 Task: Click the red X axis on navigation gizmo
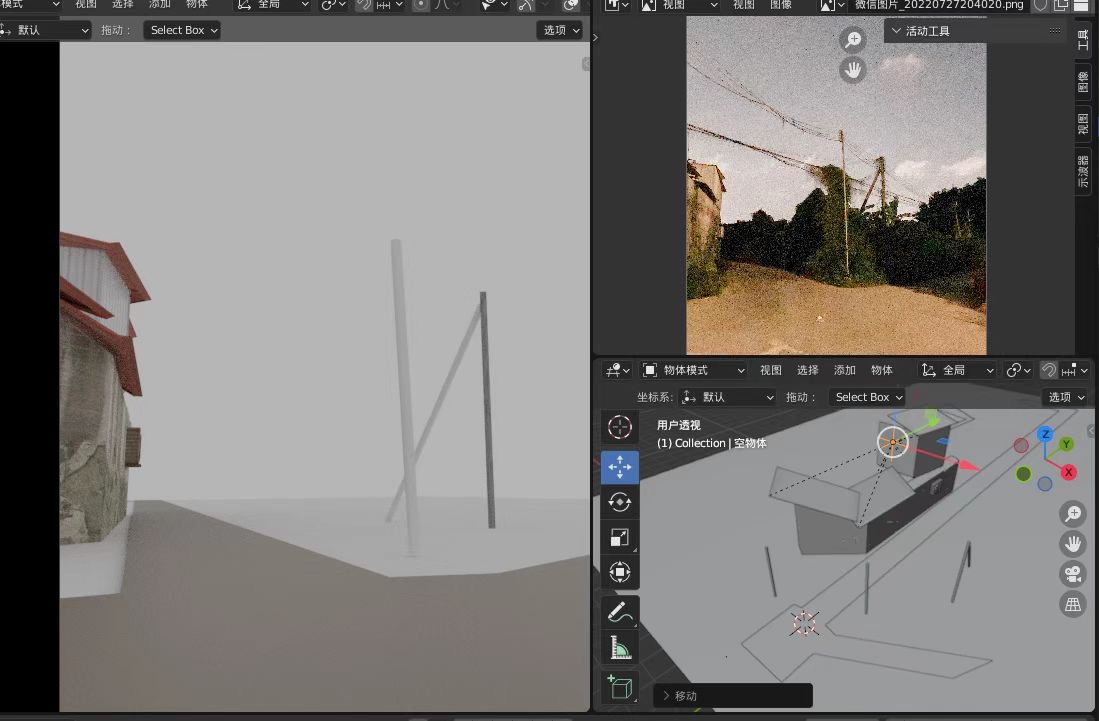(1068, 472)
